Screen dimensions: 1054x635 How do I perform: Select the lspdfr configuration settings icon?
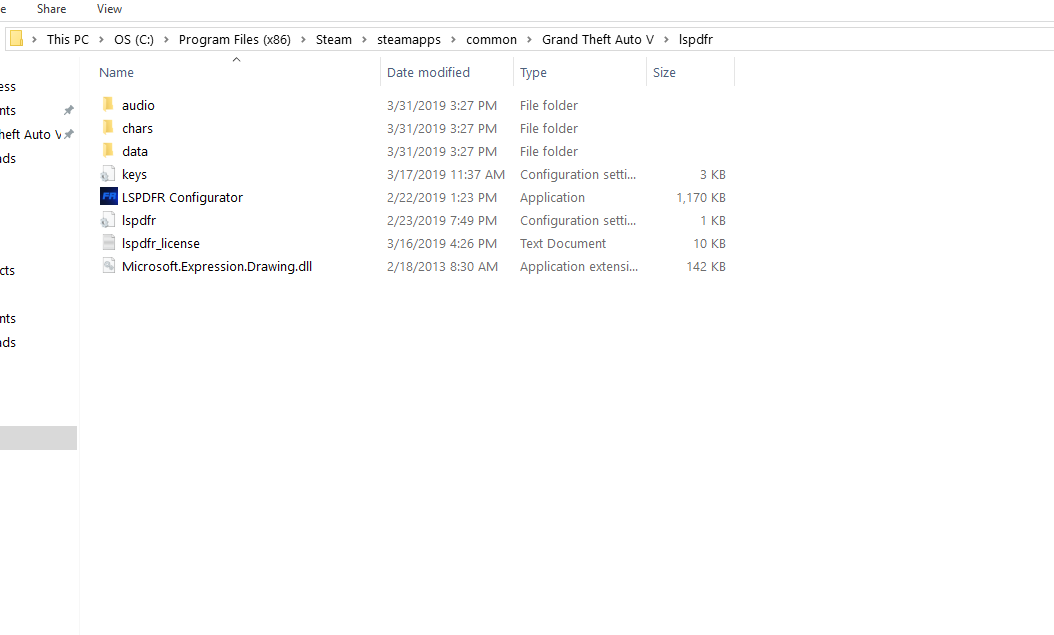(108, 220)
